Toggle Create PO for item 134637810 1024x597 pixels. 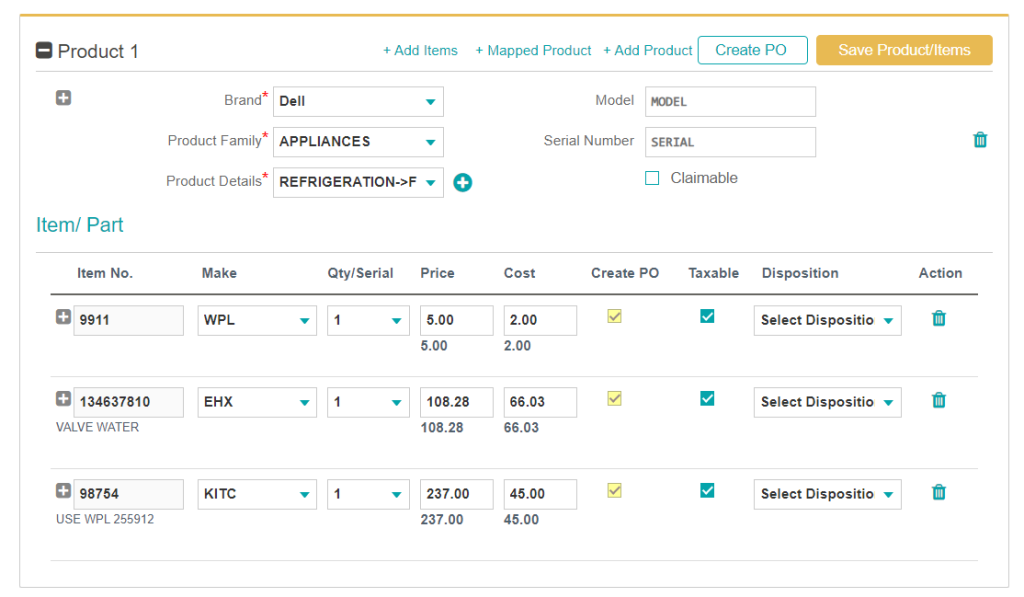click(x=615, y=398)
